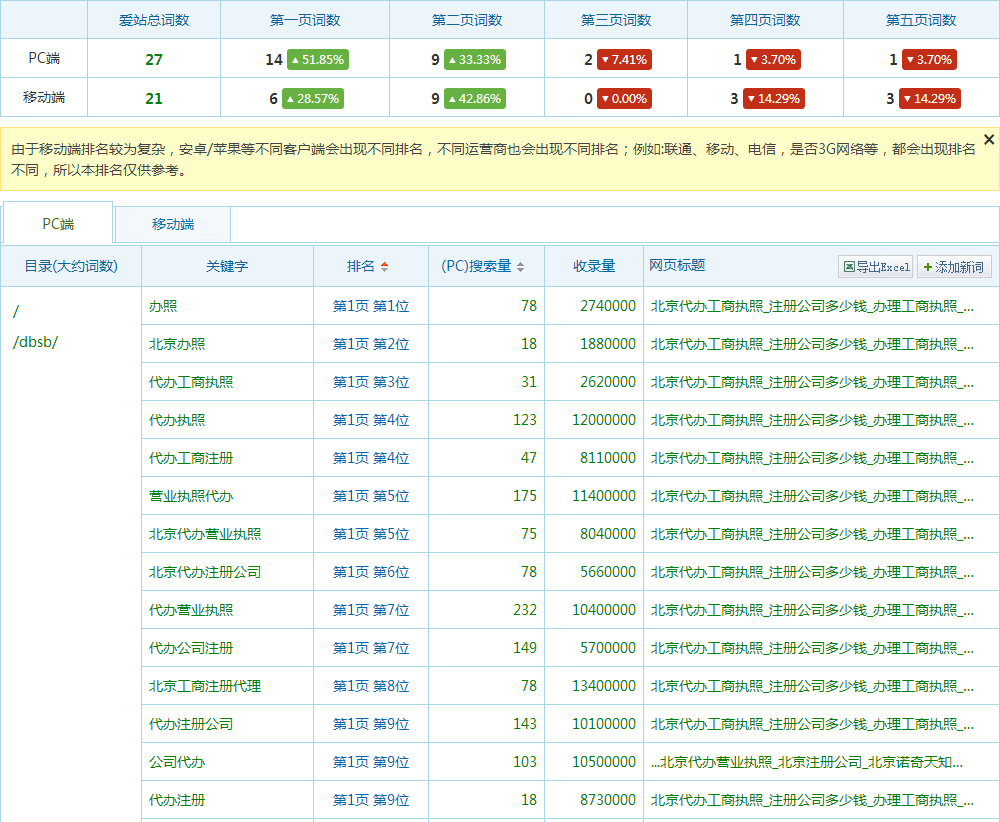Select the root / directory entry
Viewport: 1000px width, 822px height.
click(x=16, y=312)
